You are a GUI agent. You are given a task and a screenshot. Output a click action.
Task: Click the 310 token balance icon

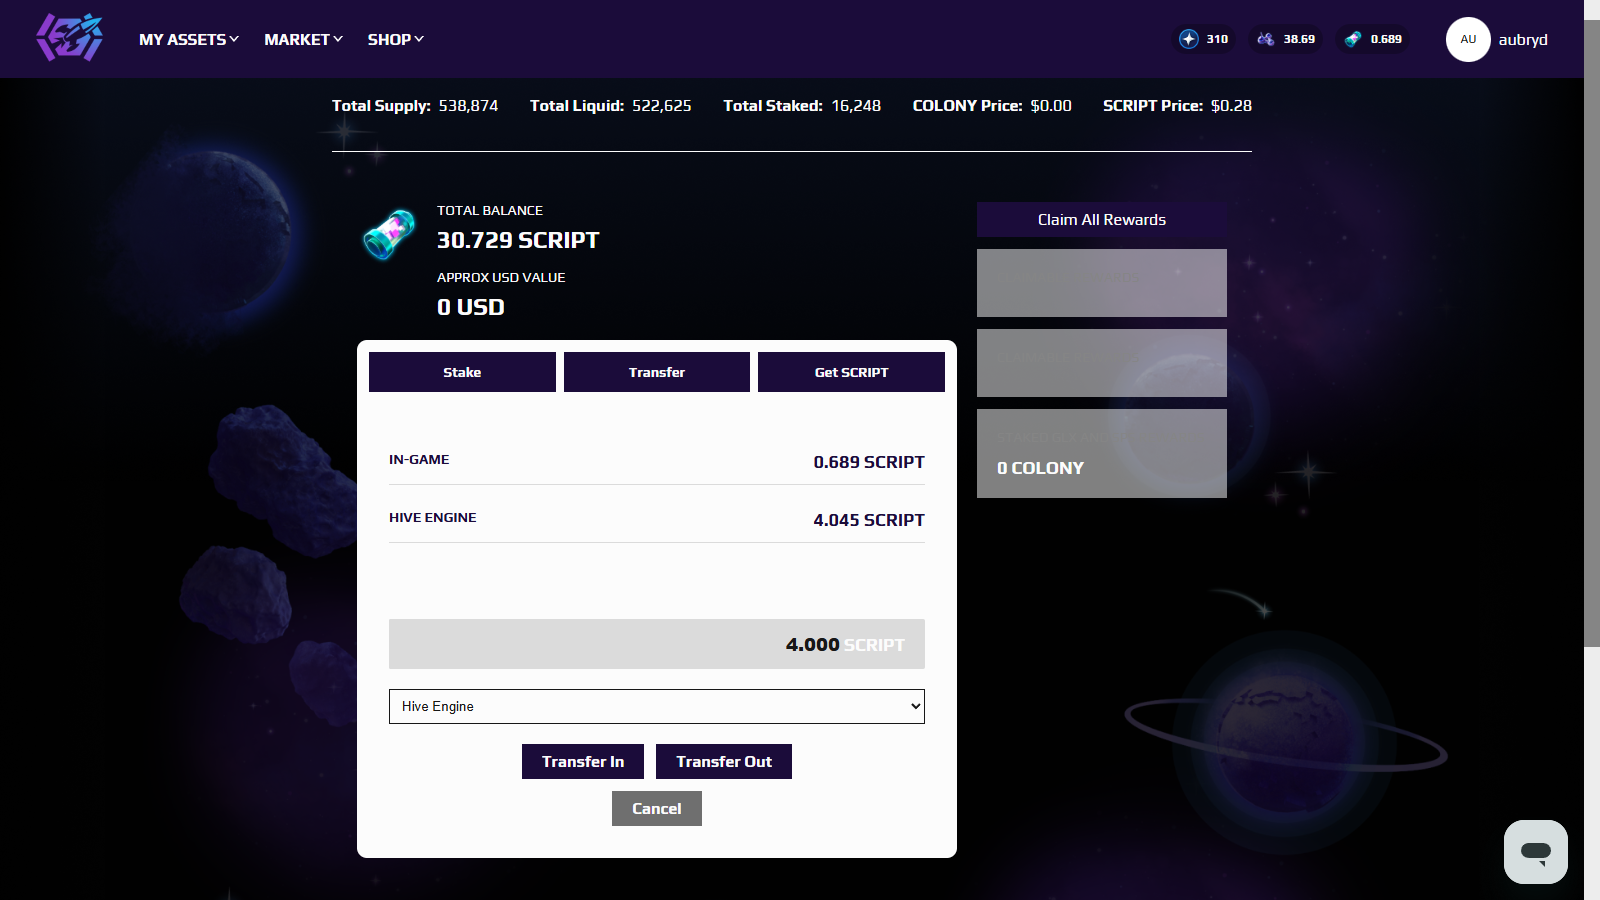pos(1189,39)
